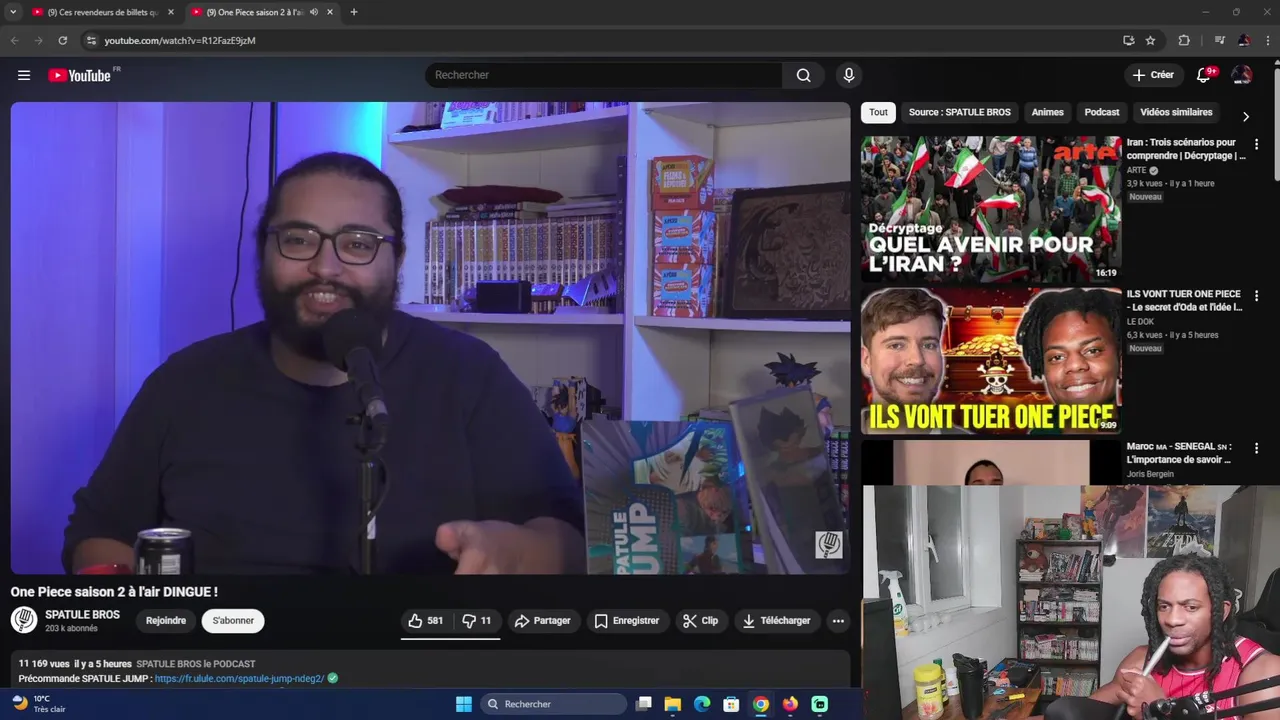Dislike the video with thumbs down
1280x720 pixels.
476,621
